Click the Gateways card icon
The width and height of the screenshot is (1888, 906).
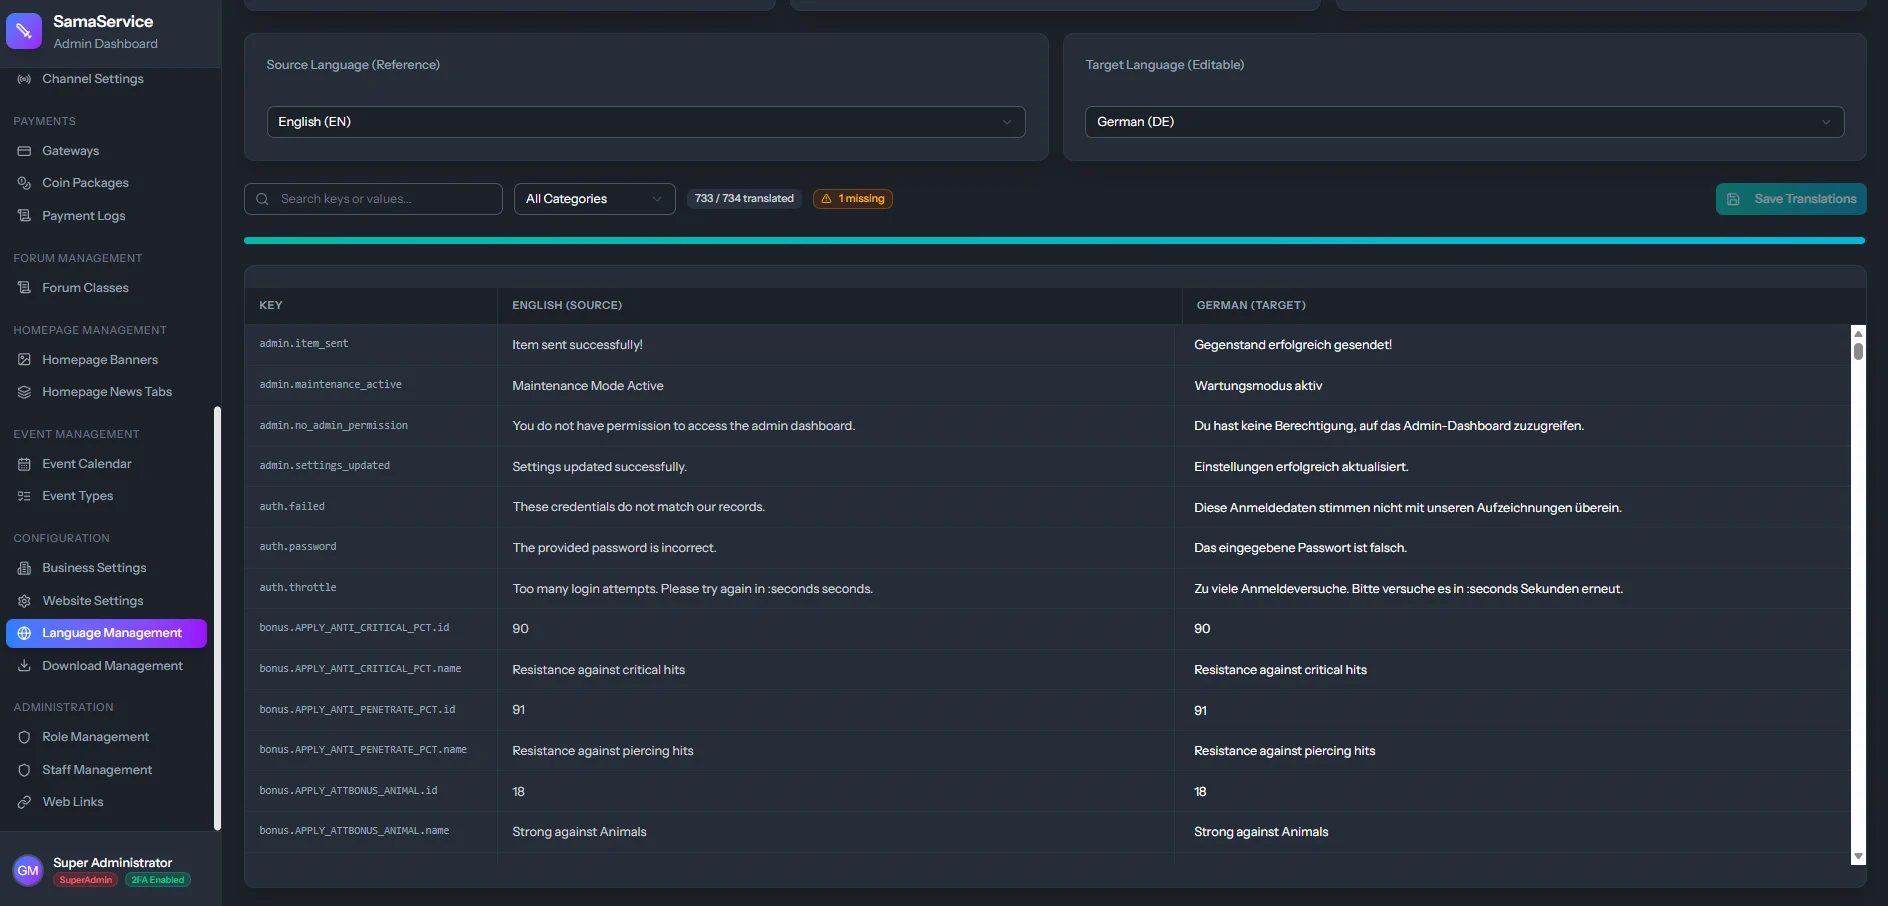point(24,151)
